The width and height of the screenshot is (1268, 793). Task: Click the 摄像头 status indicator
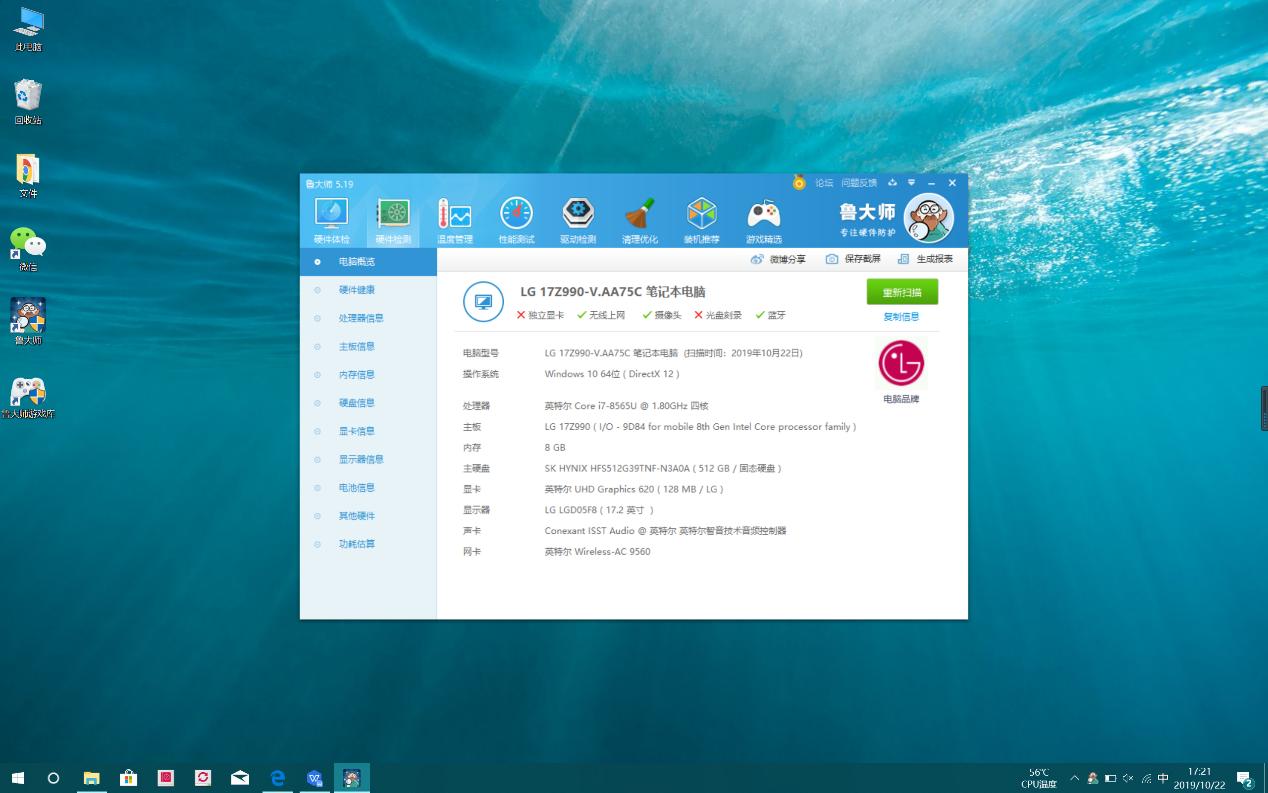click(662, 315)
